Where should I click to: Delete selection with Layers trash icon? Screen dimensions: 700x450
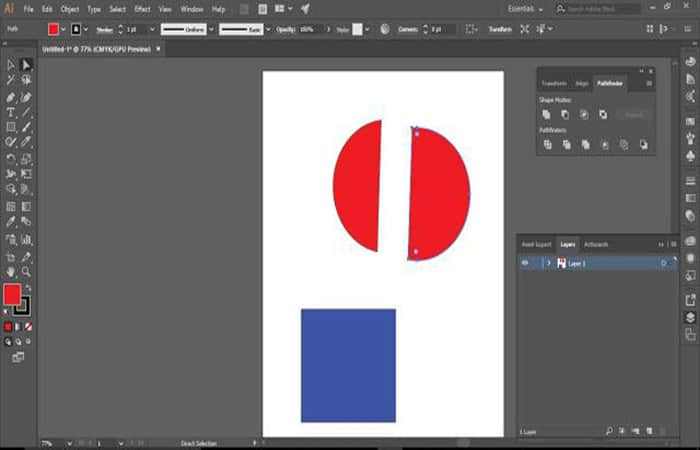663,431
